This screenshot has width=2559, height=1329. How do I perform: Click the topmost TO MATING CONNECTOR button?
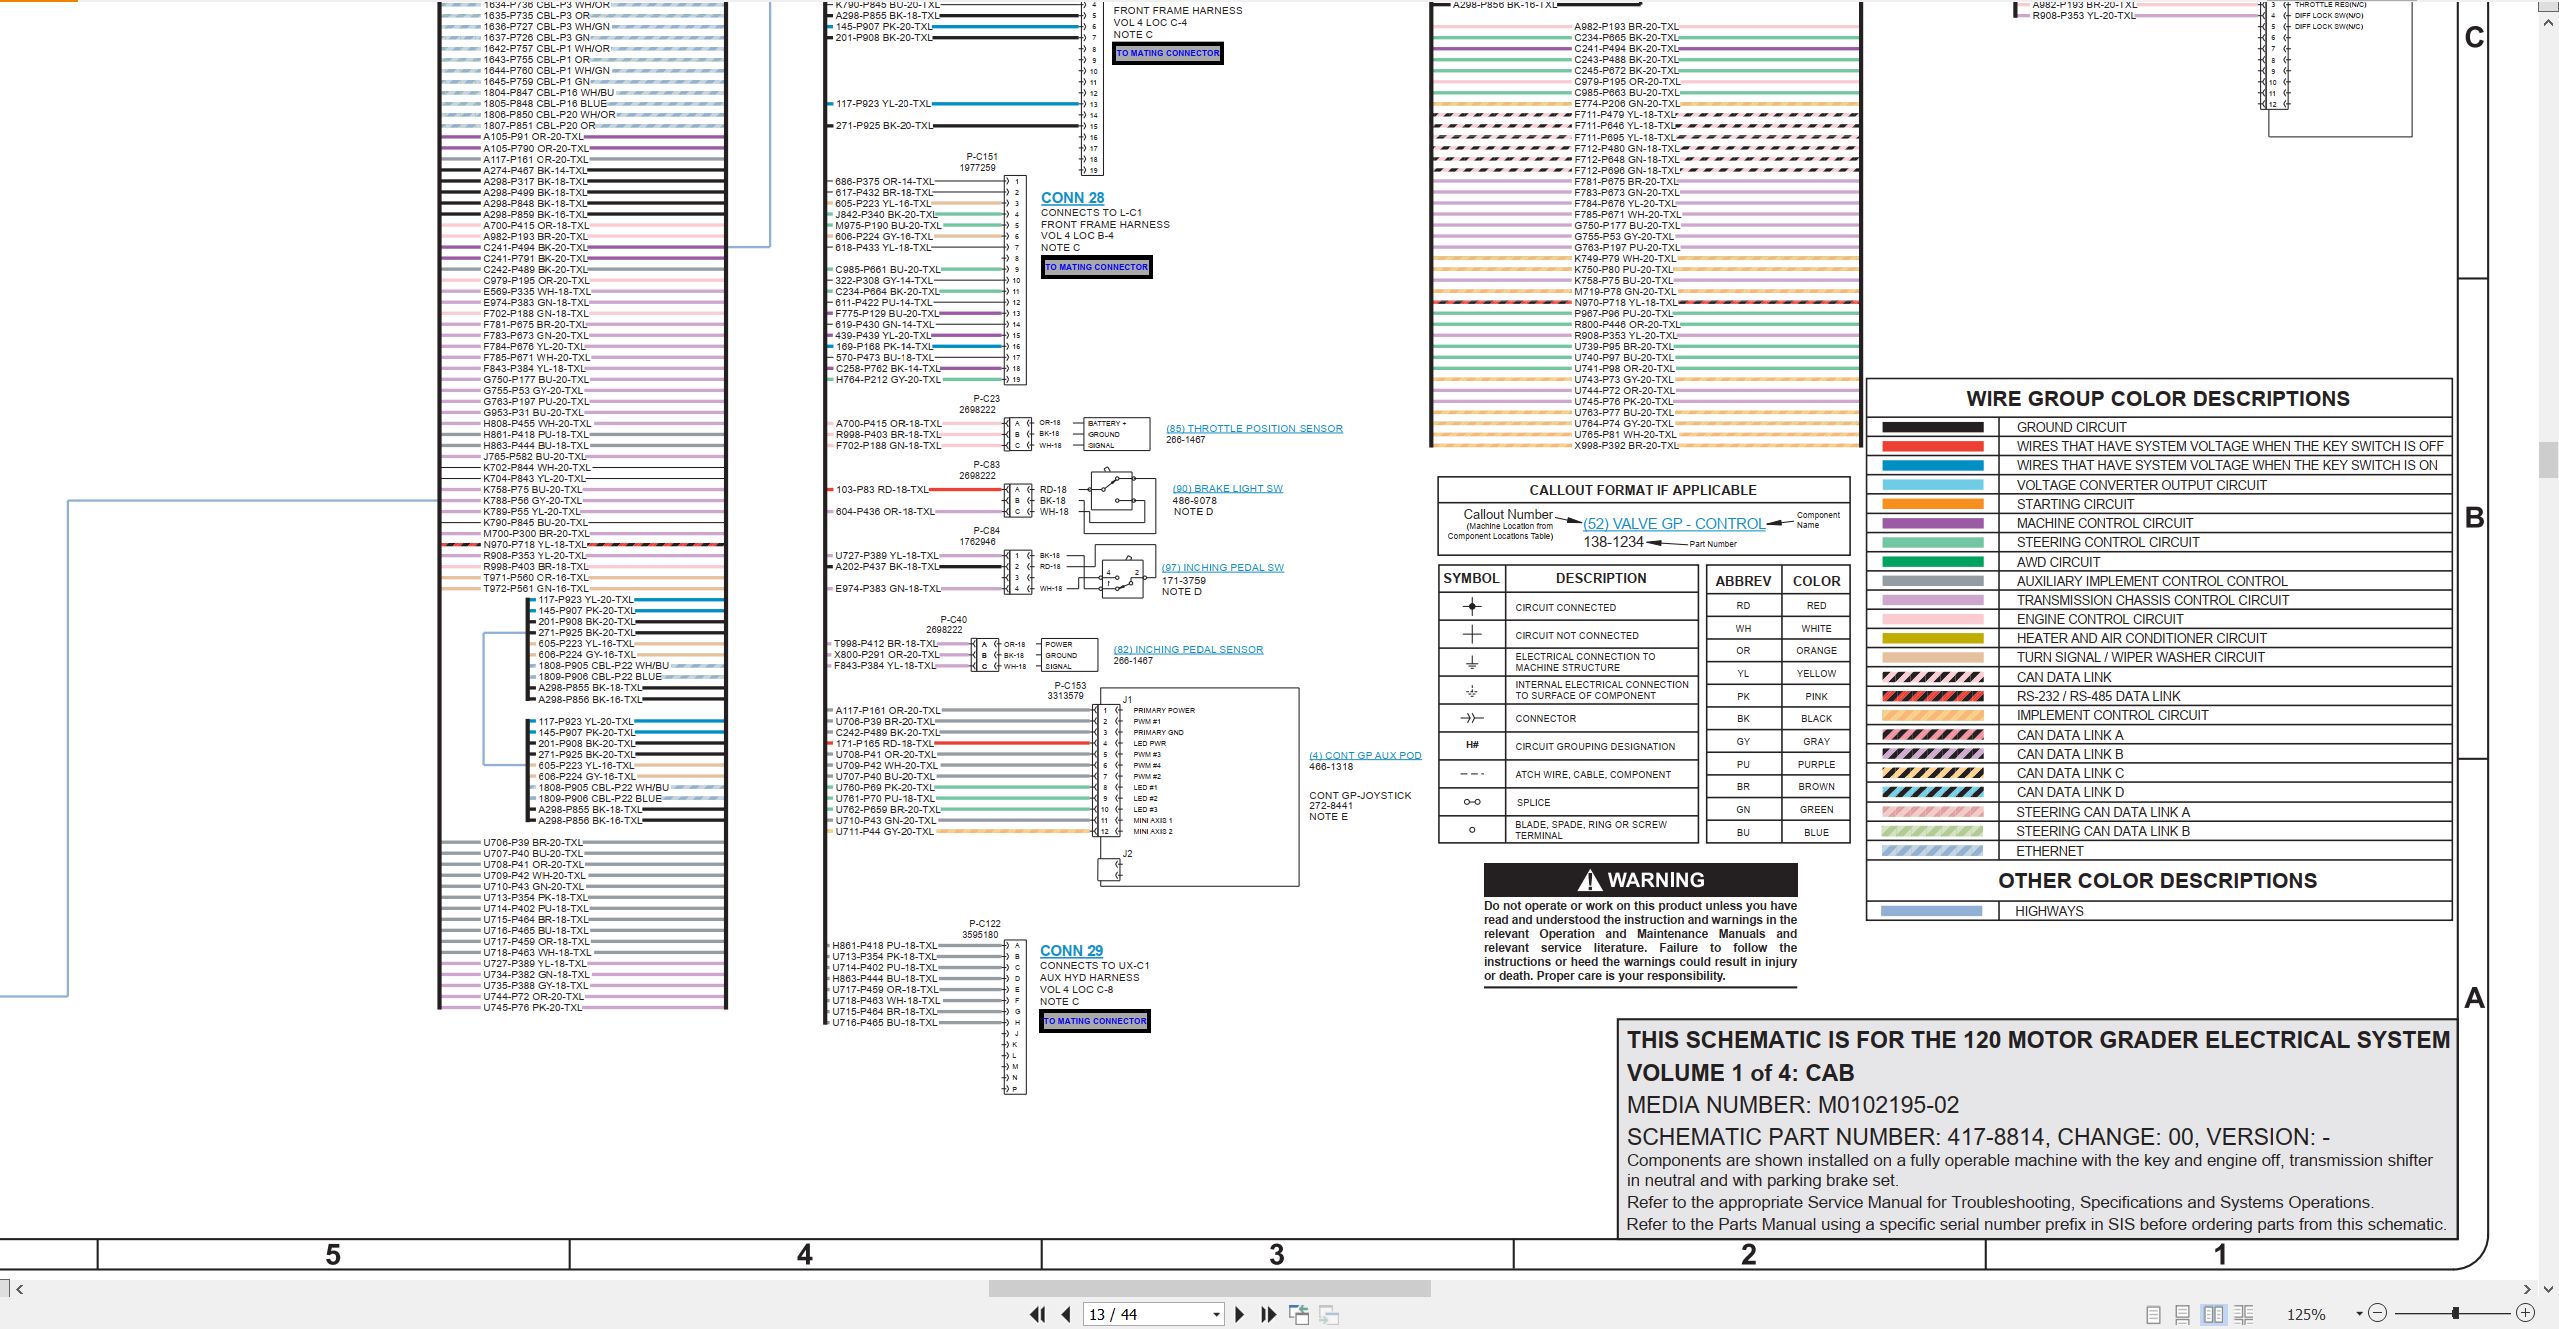tap(1168, 53)
